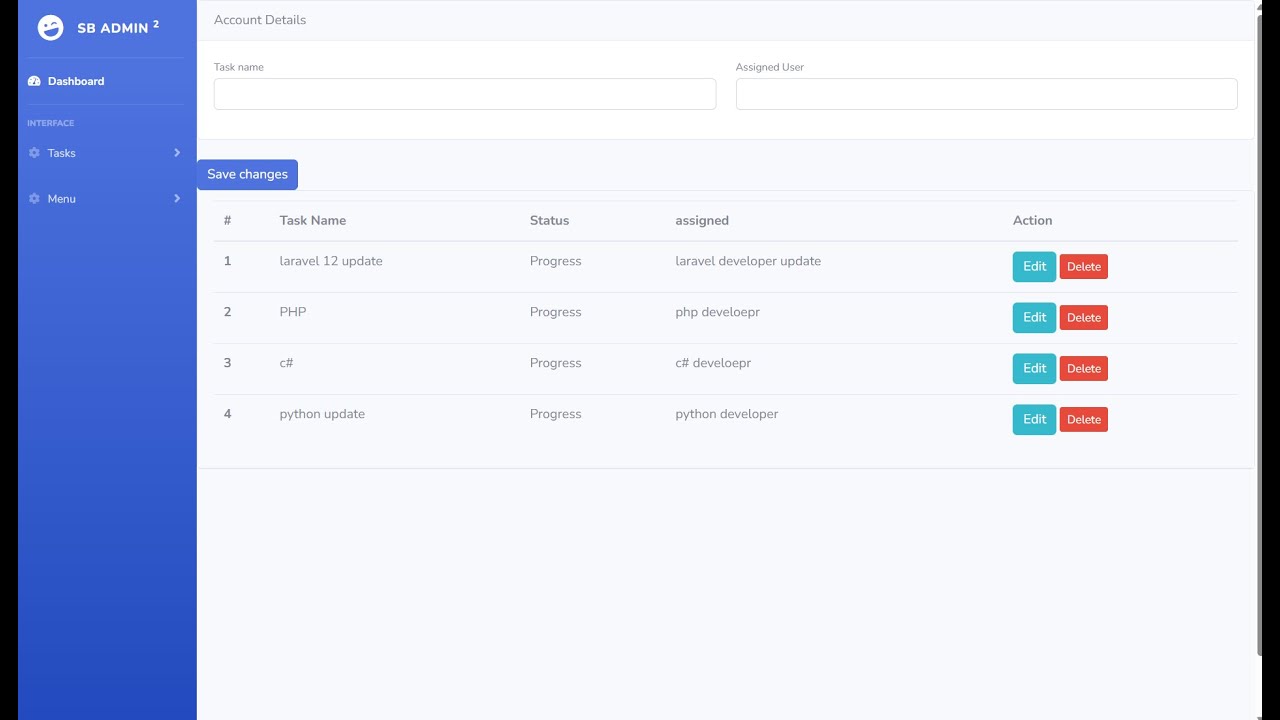The image size is (1280, 720).
Task: Delete the laravel 12 update task
Action: pyautogui.click(x=1083, y=267)
